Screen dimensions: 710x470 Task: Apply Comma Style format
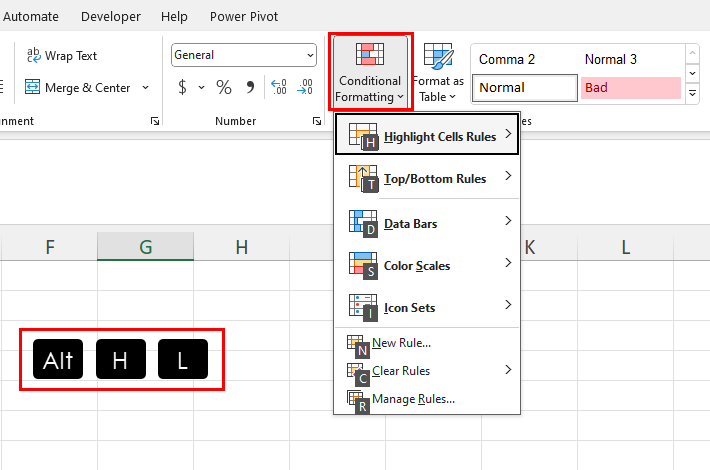[250, 87]
